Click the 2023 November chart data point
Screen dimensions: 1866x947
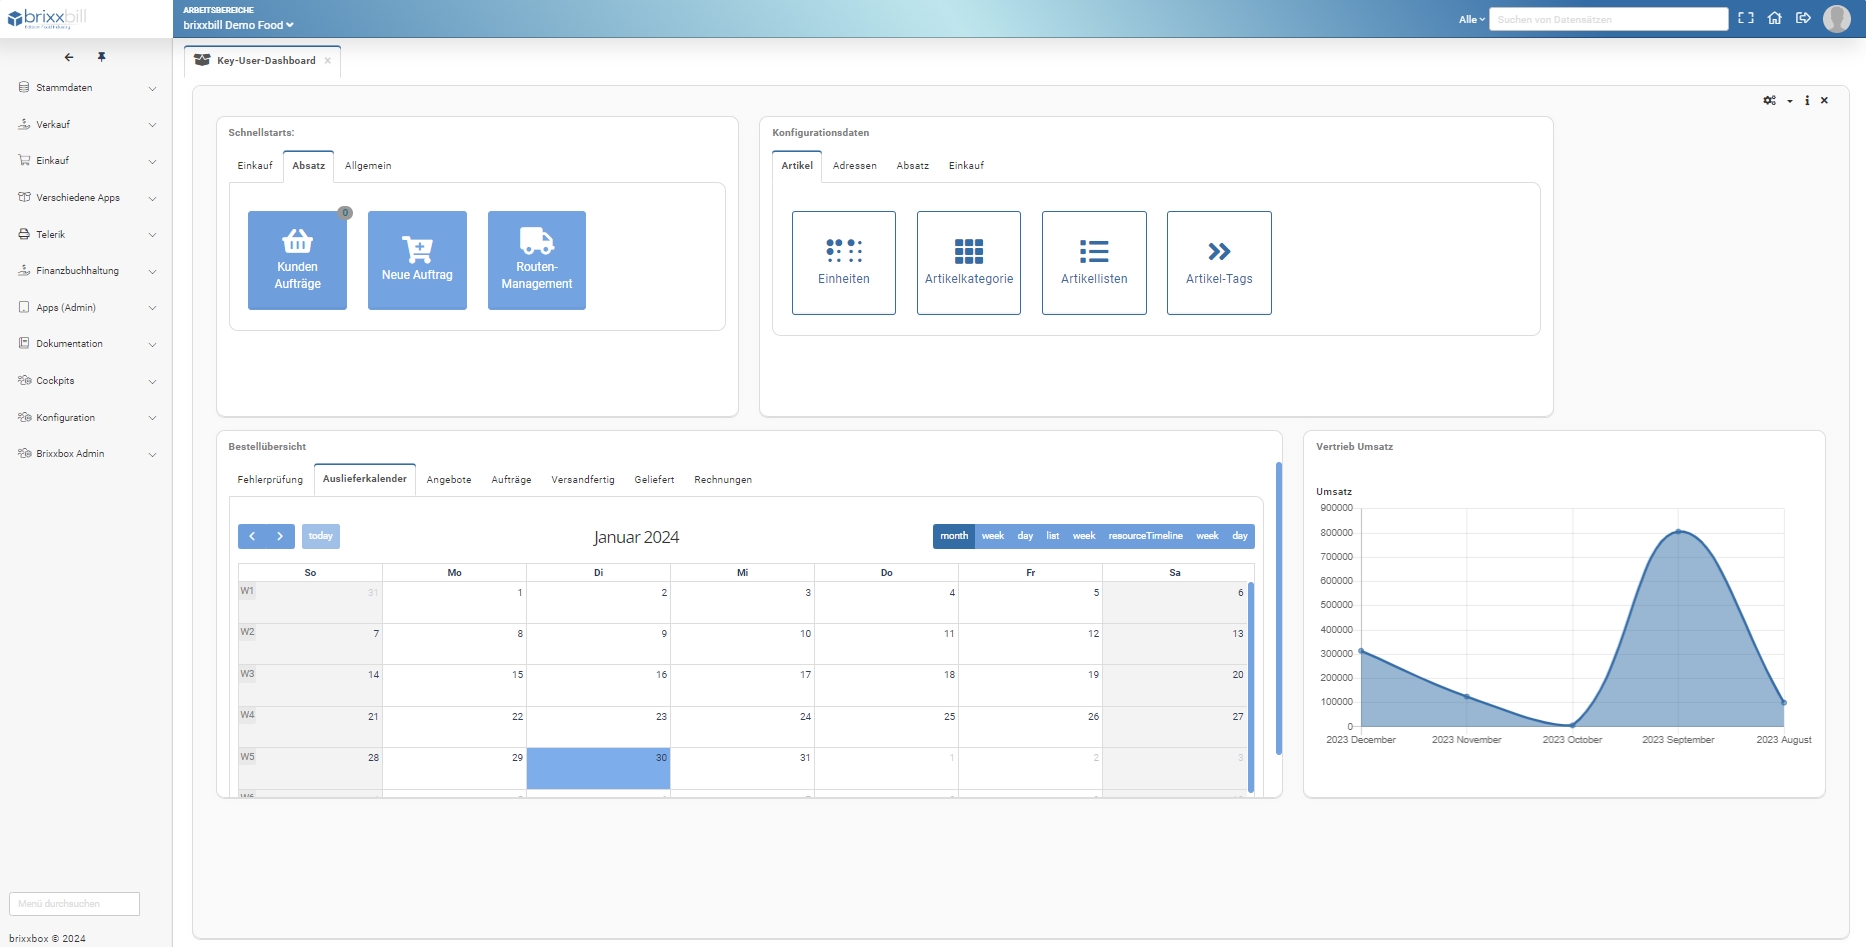pos(1467,697)
